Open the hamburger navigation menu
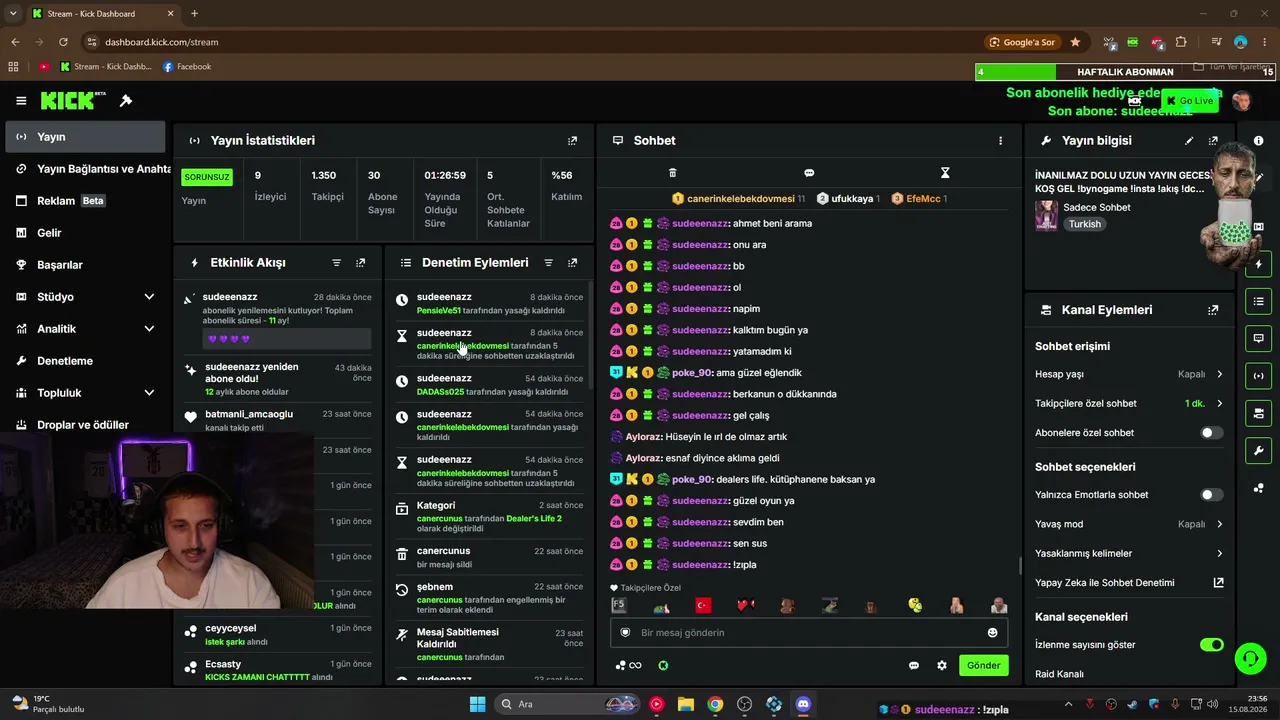Screen dimensions: 1280x720 [21, 101]
